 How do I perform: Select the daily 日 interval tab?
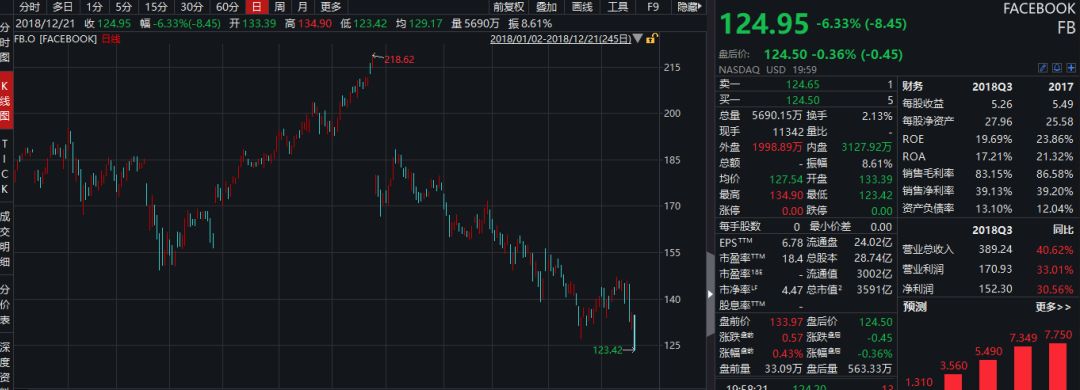[257, 7]
